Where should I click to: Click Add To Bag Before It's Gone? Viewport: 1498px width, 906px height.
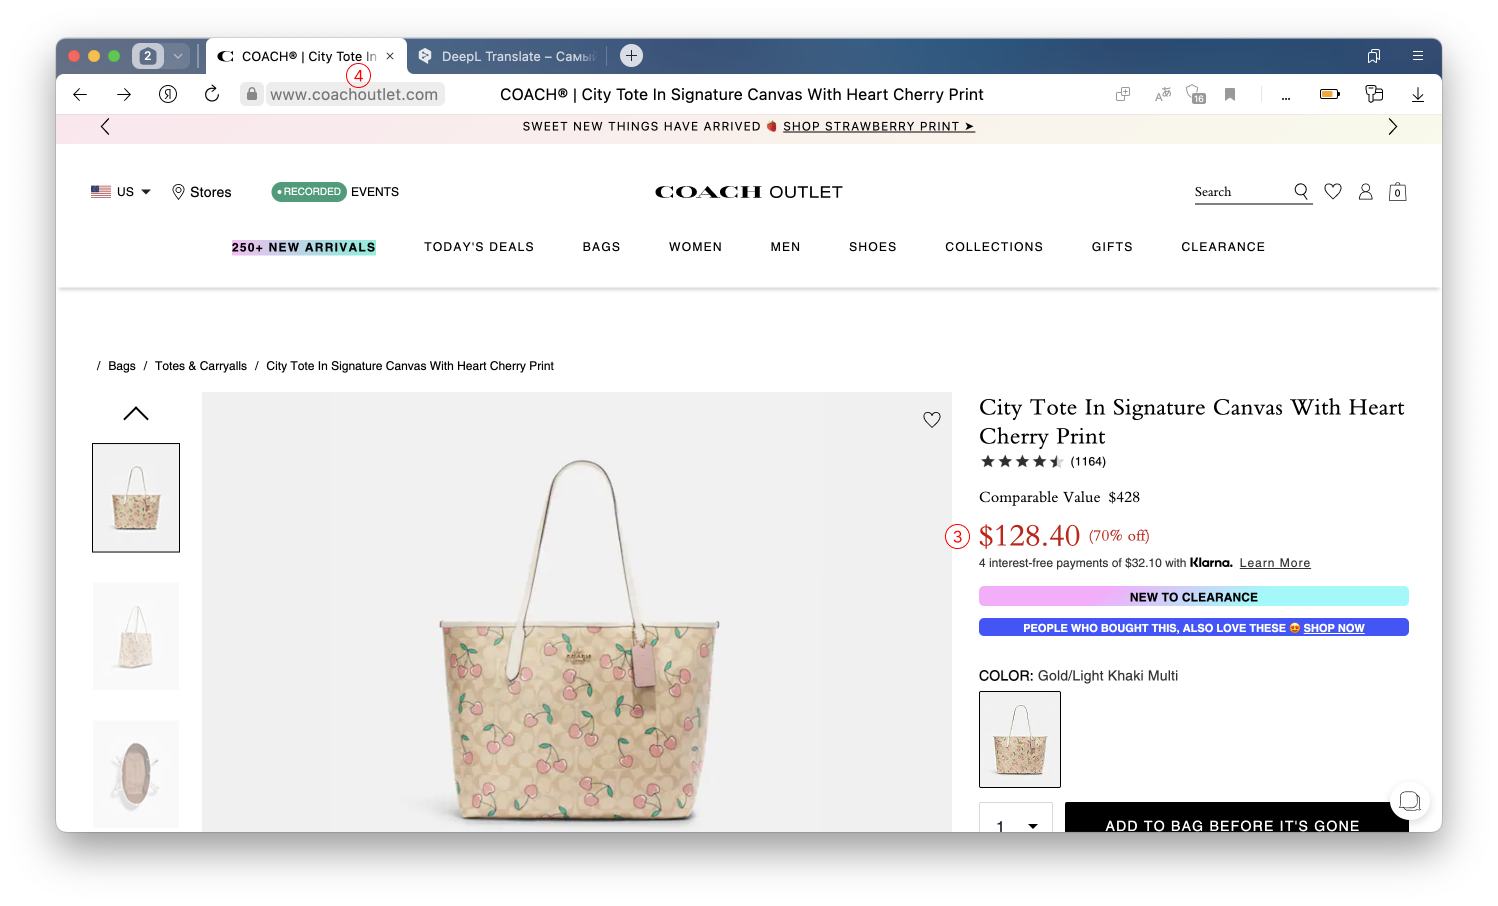tap(1231, 822)
